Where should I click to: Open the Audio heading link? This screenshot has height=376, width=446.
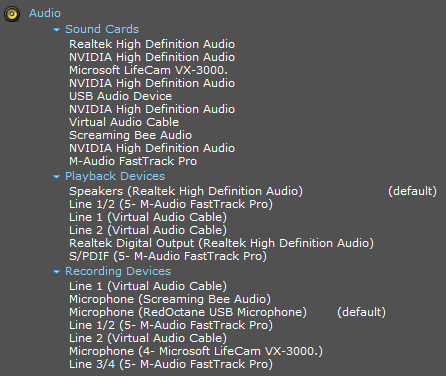[x=45, y=13]
